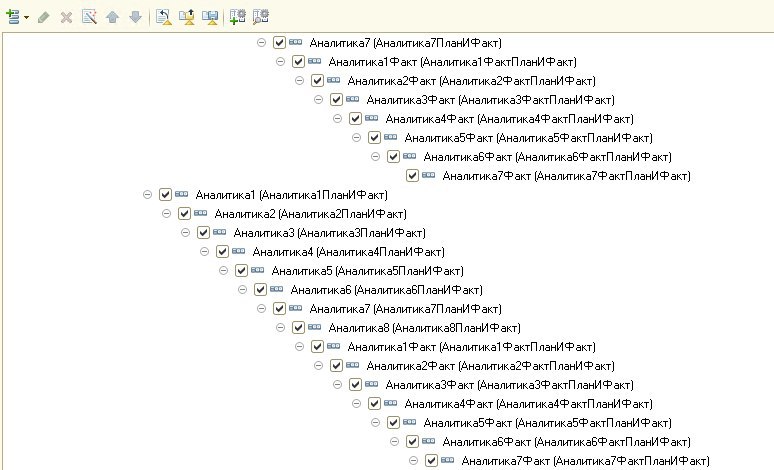Select the row Аналитика8 (Аналитика8ПланИФакт)

[425, 328]
